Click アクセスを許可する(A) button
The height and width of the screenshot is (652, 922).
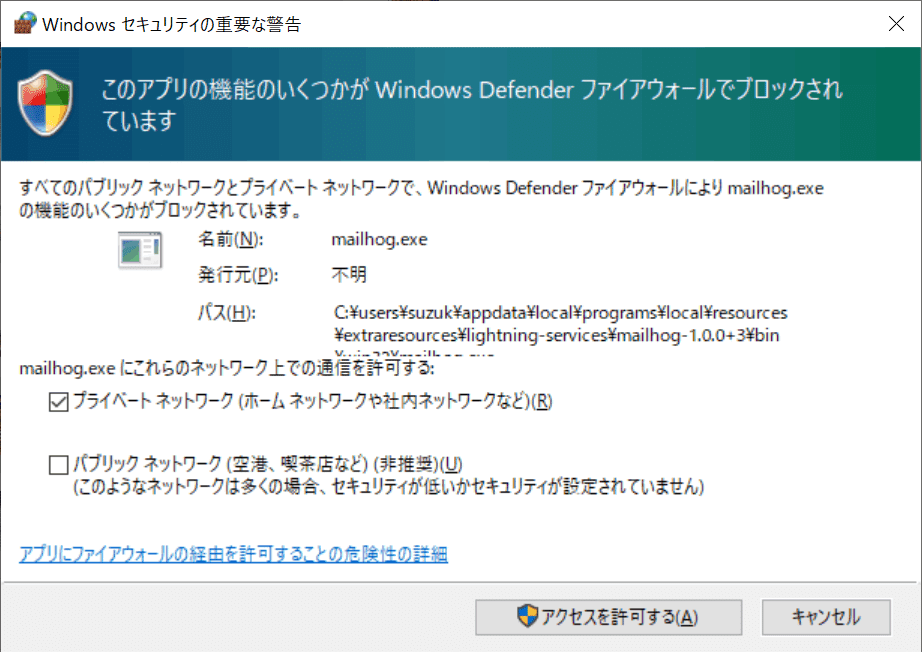tap(609, 617)
